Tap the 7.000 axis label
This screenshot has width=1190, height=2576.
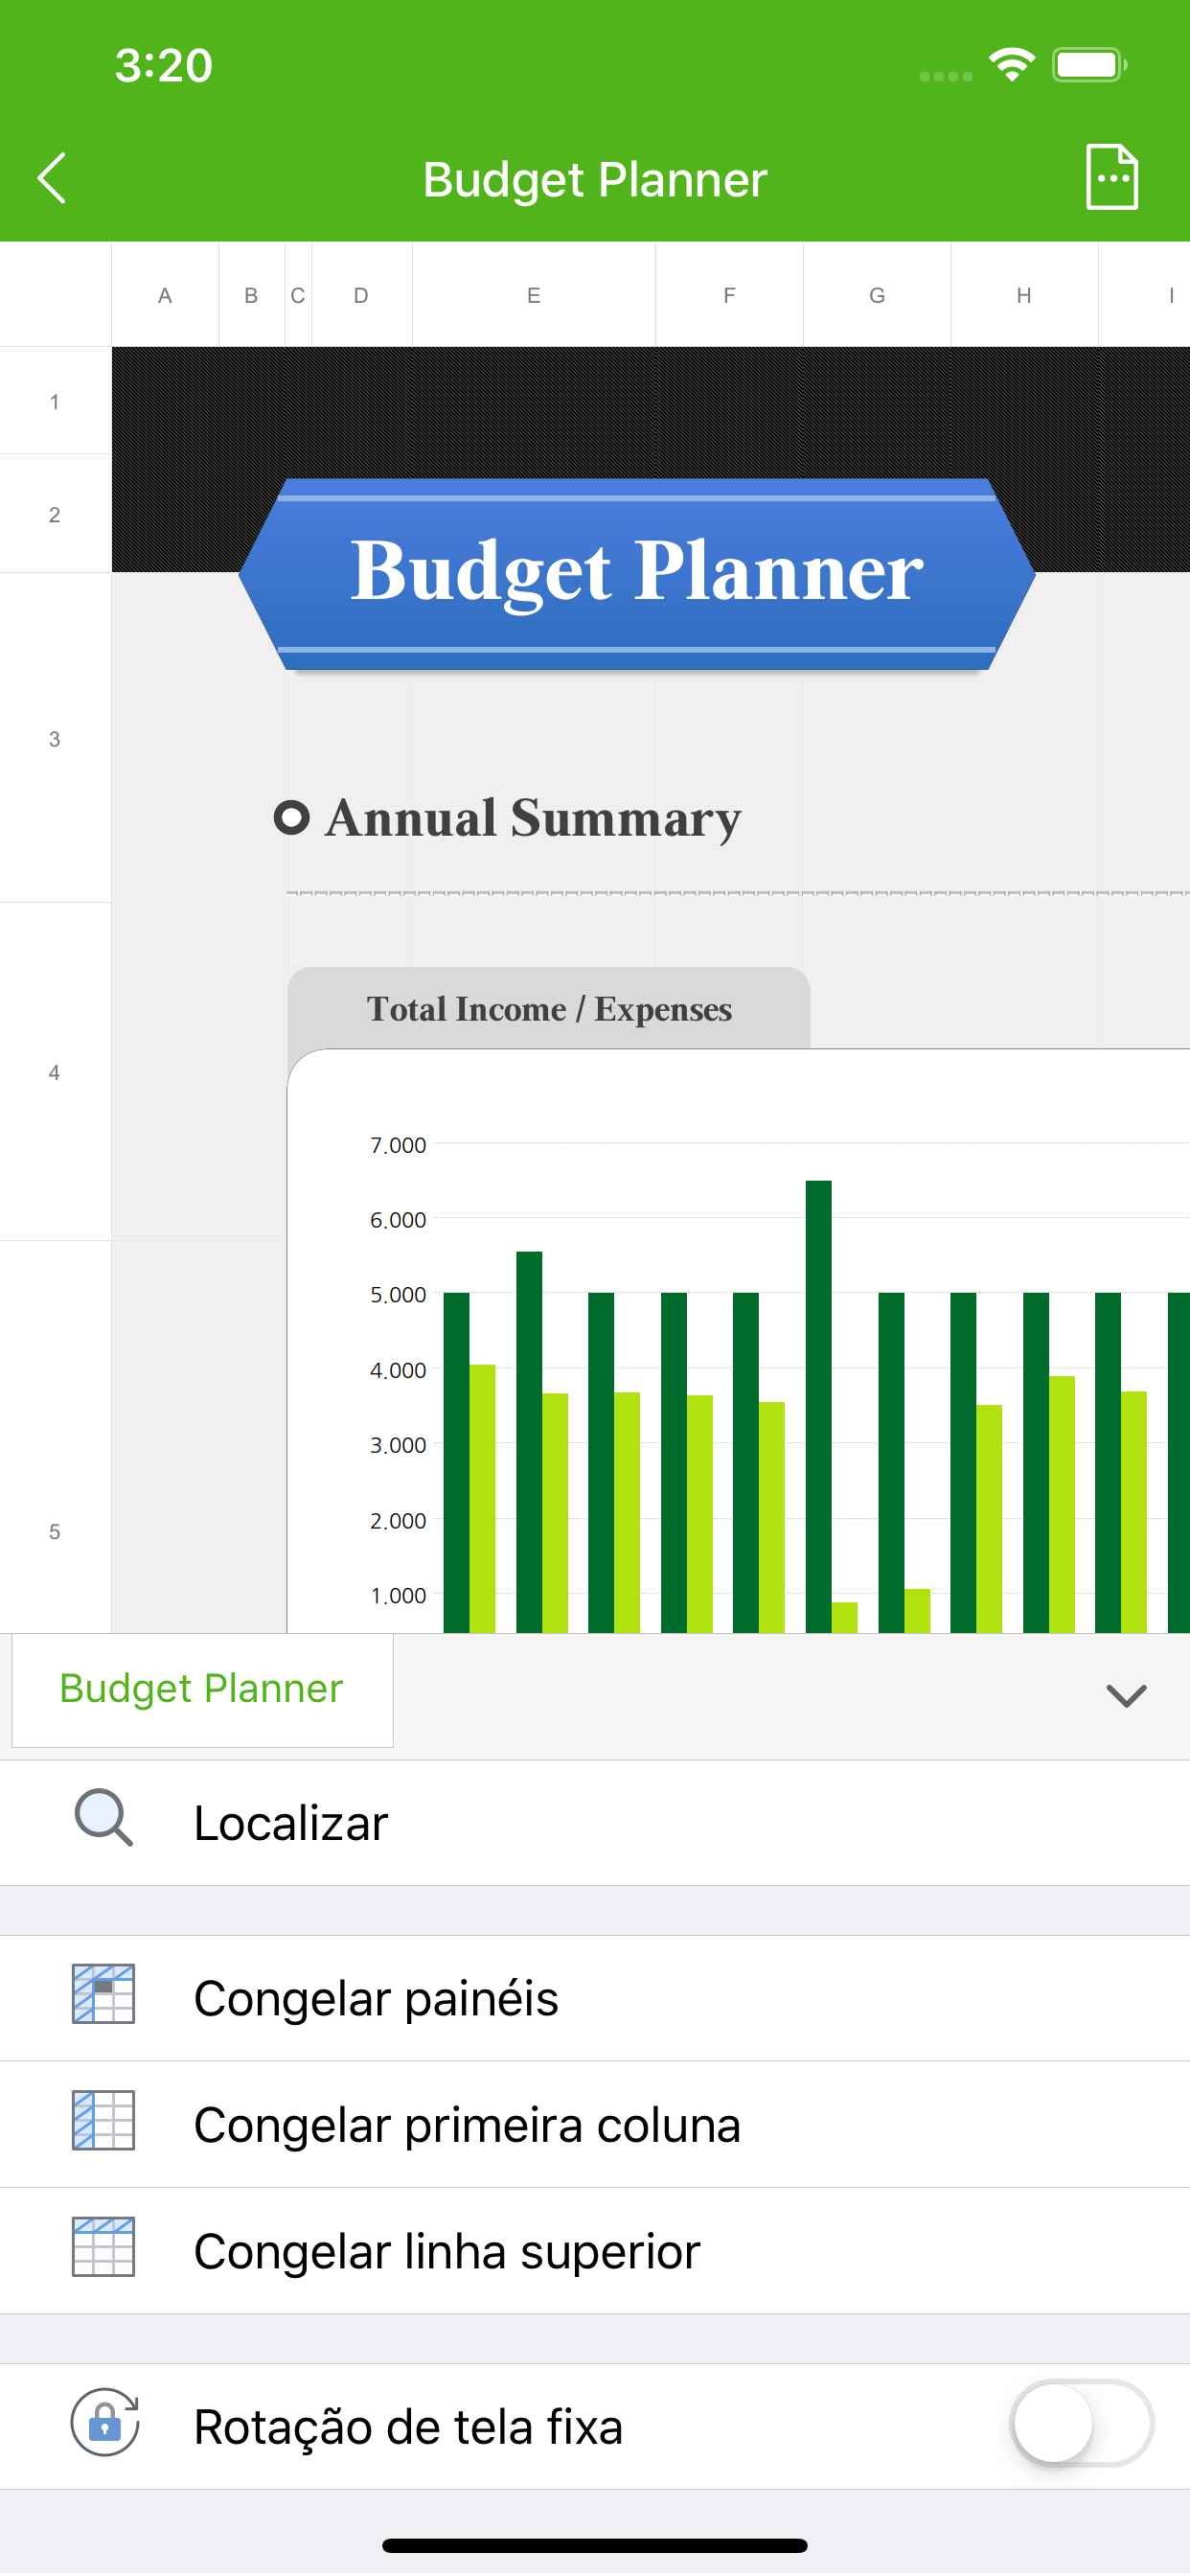pyautogui.click(x=398, y=1145)
